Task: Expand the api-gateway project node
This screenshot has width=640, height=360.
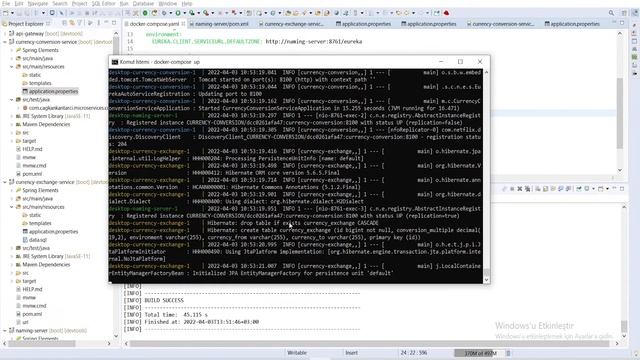Action: click(5, 33)
